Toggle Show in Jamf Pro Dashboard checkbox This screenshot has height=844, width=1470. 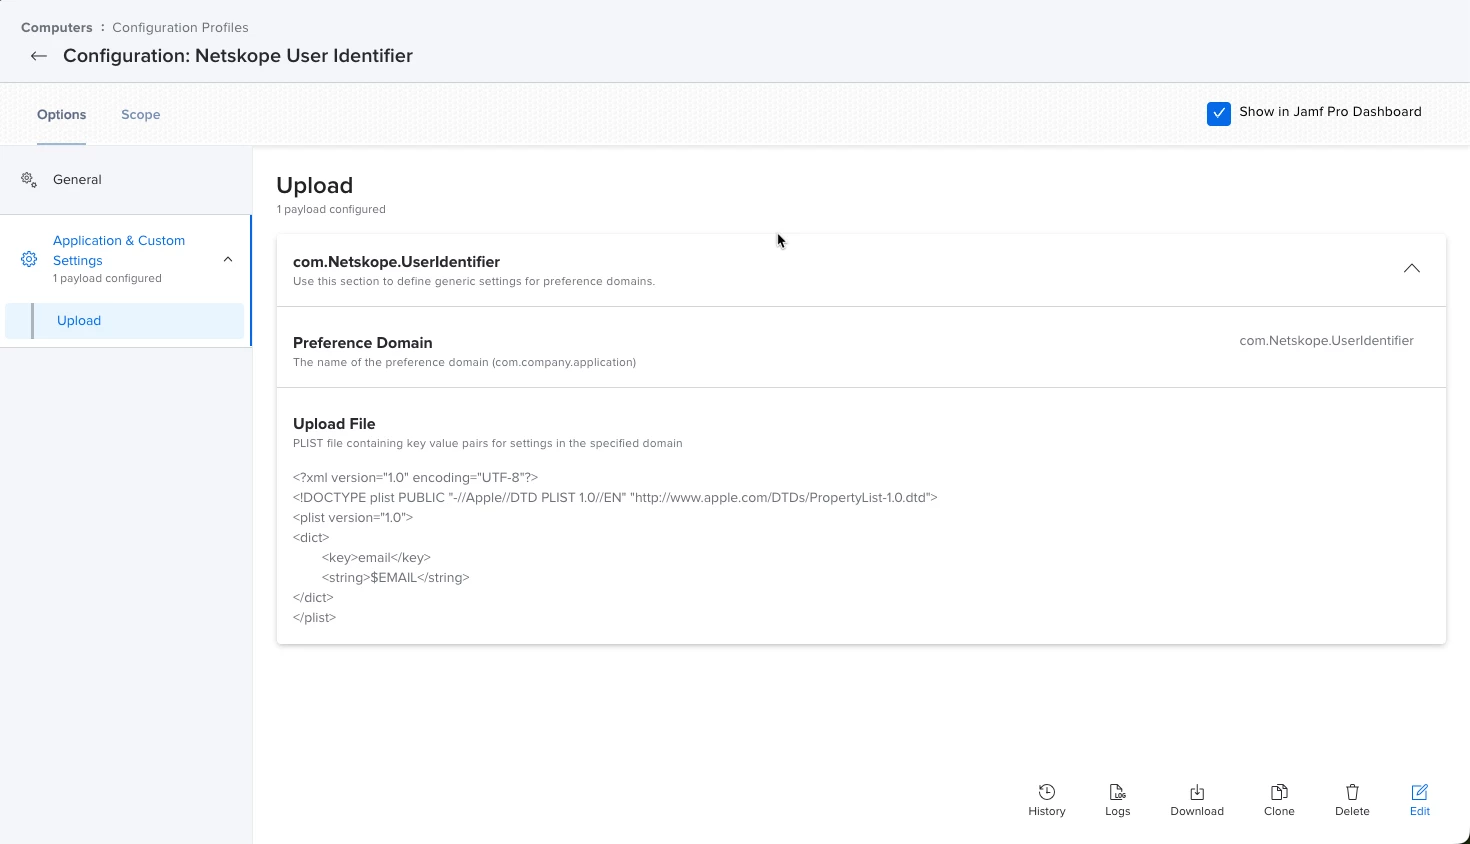click(1218, 113)
